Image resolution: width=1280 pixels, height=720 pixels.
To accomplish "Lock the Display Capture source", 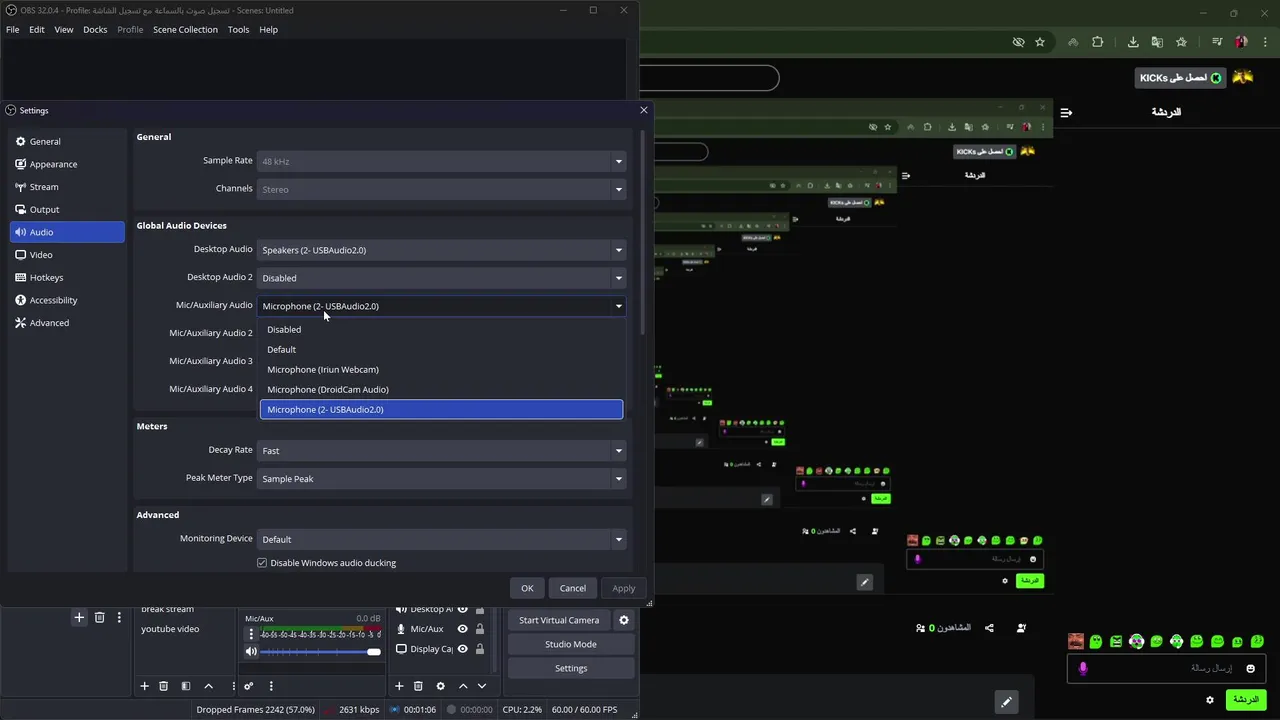I will click(480, 649).
